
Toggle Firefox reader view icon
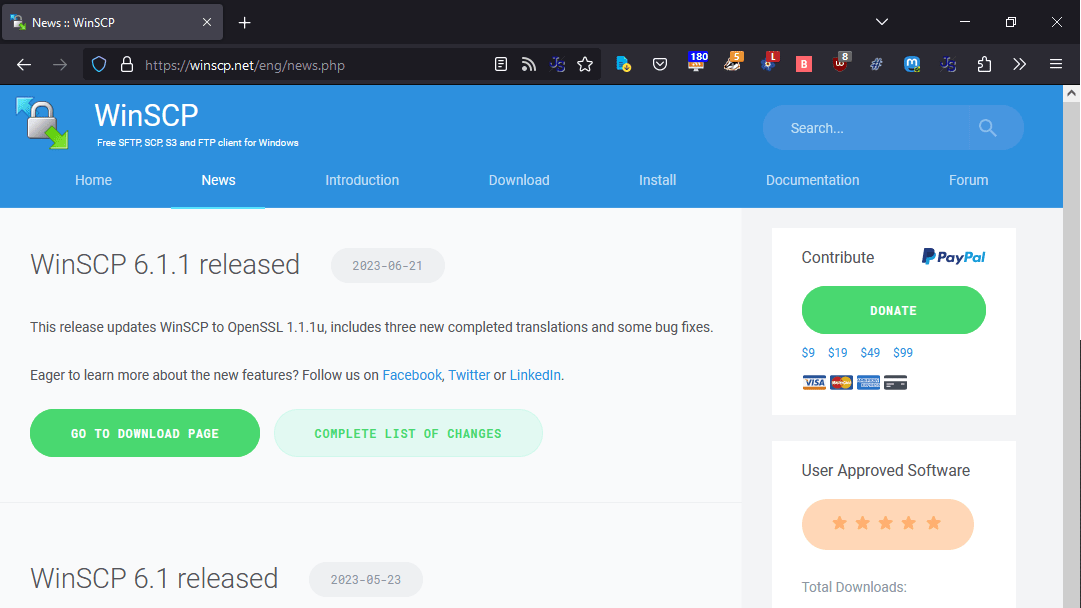[501, 64]
